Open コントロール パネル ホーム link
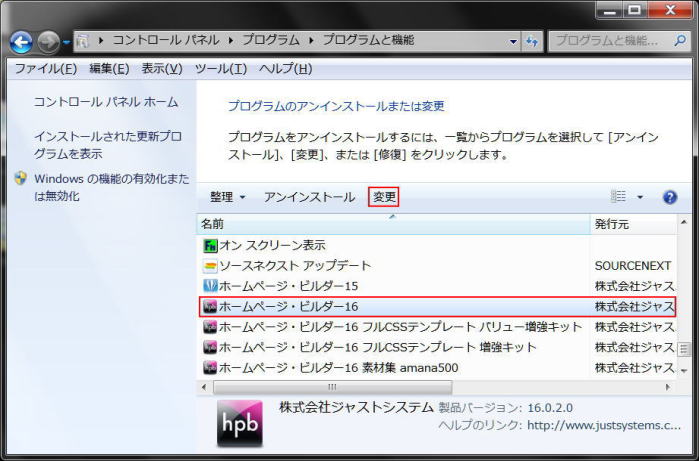 [106, 102]
